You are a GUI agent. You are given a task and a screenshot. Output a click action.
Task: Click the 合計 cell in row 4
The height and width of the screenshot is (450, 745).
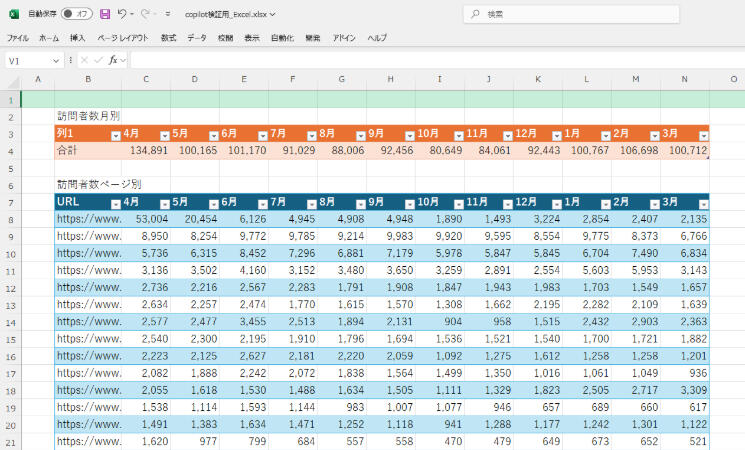88,151
